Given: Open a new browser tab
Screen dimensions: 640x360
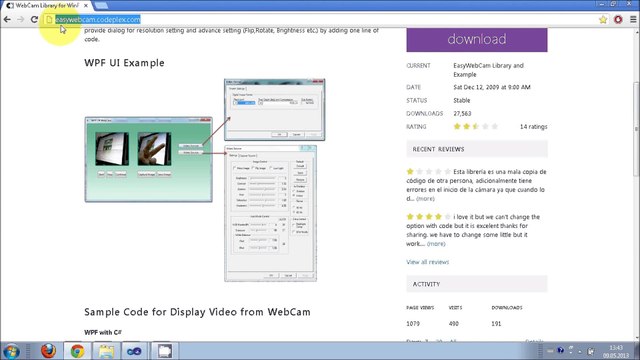Looking at the screenshot, I should (101, 6).
